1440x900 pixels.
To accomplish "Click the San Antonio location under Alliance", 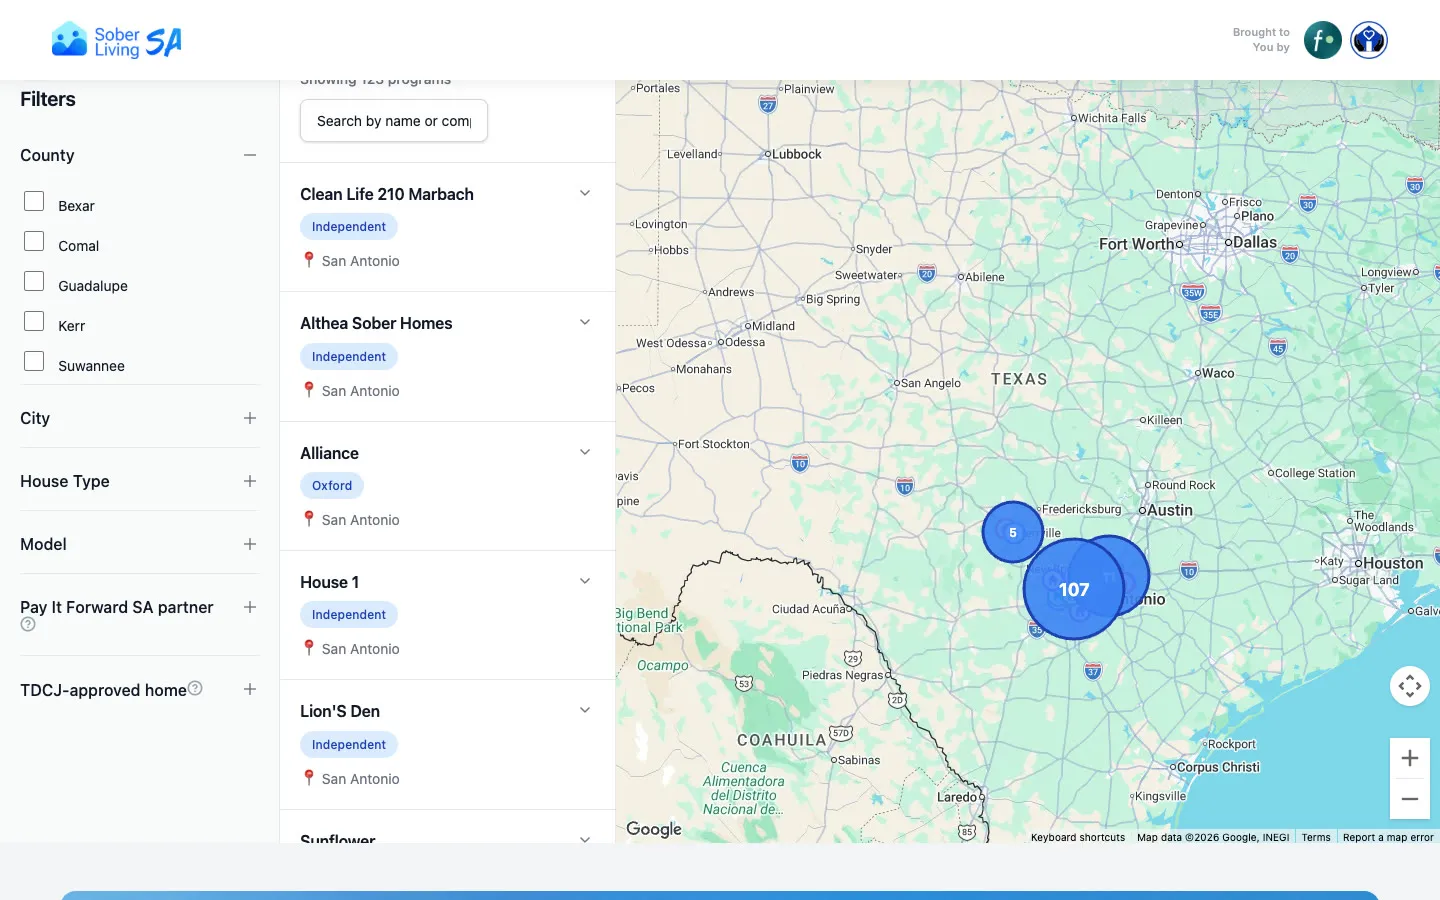I will tap(360, 520).
